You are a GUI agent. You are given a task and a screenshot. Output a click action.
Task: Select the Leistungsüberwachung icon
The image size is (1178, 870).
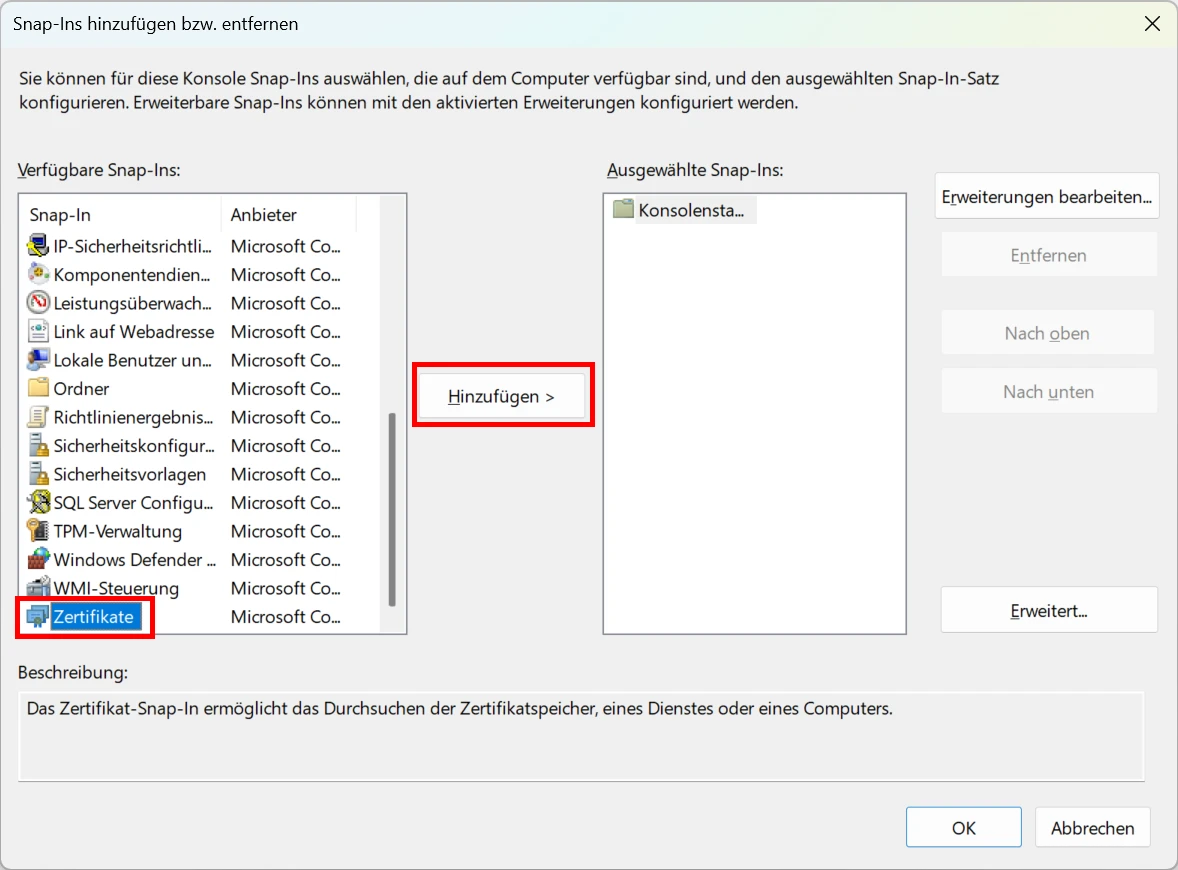[38, 303]
